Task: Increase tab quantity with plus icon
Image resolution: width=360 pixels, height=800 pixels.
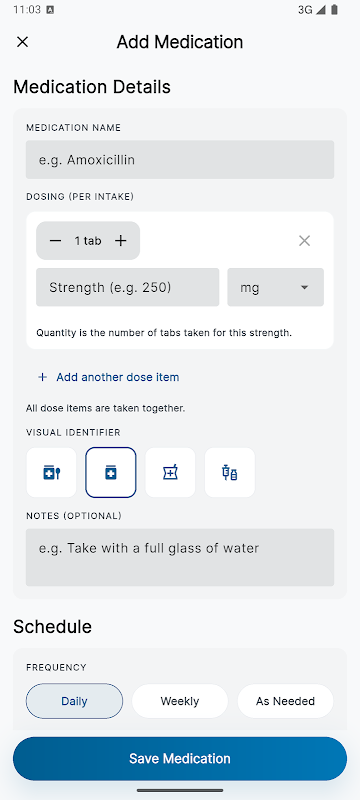Action: click(x=120, y=241)
